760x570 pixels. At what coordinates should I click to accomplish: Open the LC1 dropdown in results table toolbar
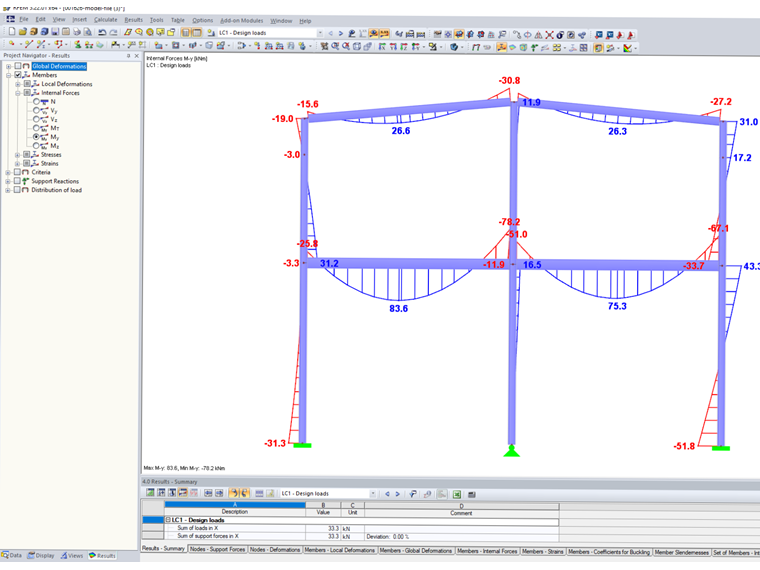click(373, 494)
